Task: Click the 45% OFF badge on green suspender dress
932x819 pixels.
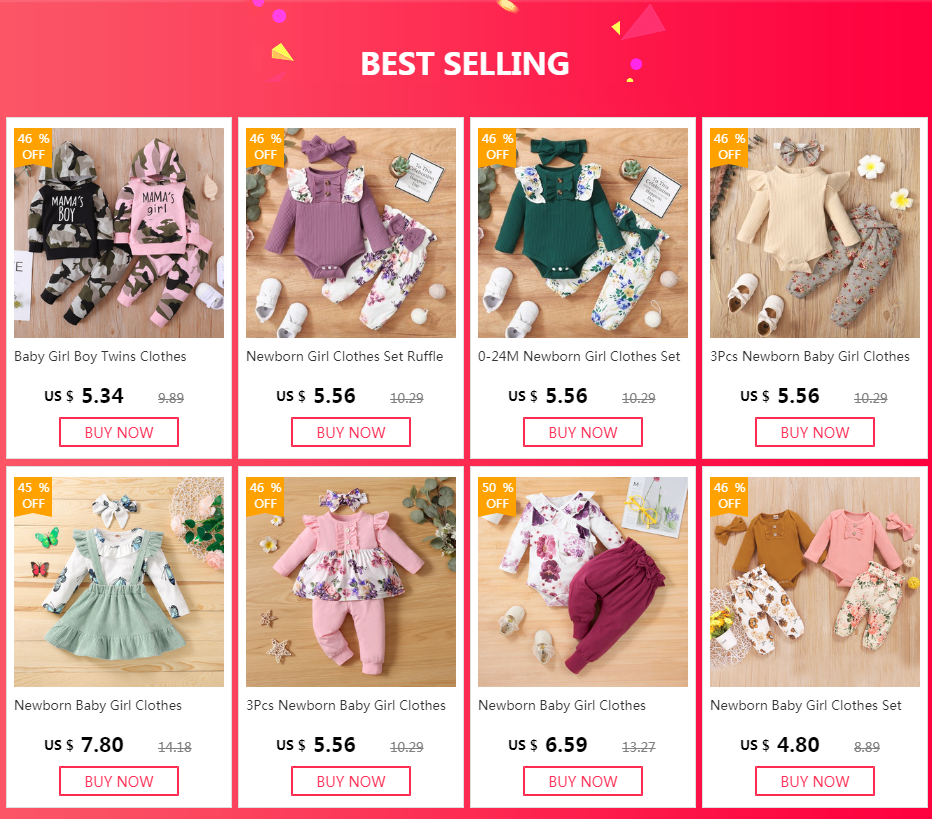Action: (33, 496)
